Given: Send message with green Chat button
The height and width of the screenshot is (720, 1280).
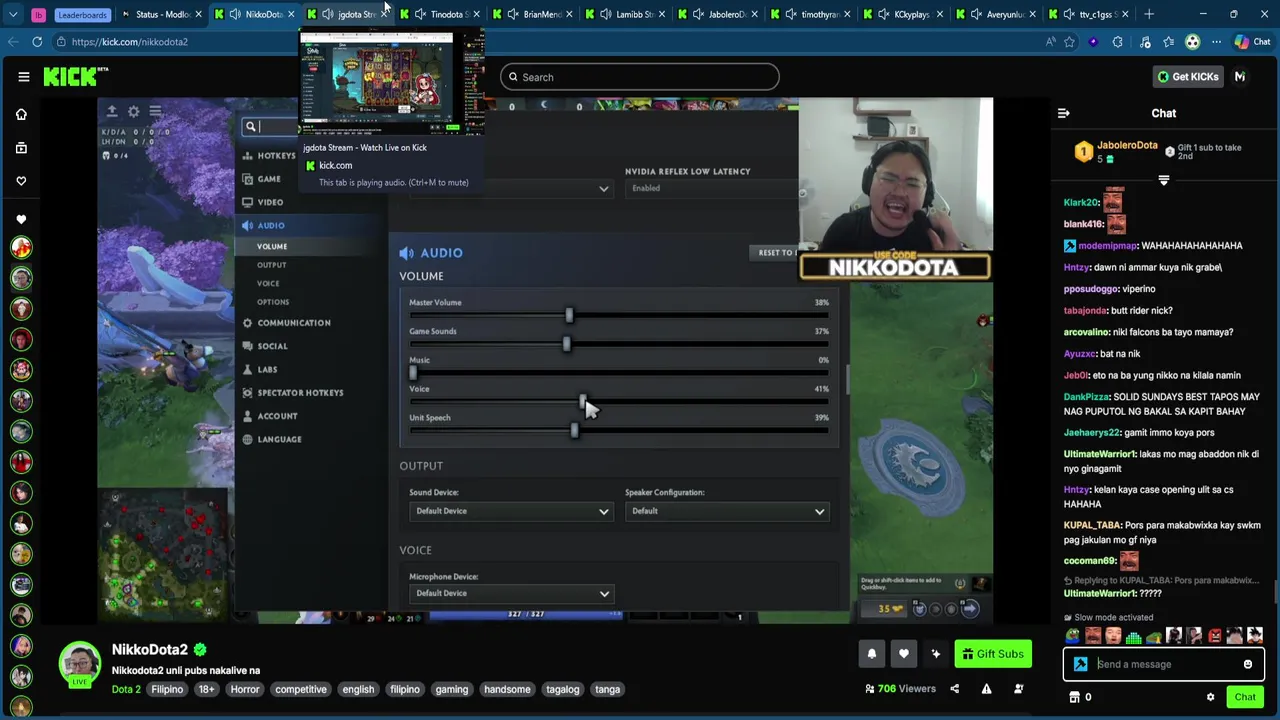Looking at the screenshot, I should point(1245,697).
